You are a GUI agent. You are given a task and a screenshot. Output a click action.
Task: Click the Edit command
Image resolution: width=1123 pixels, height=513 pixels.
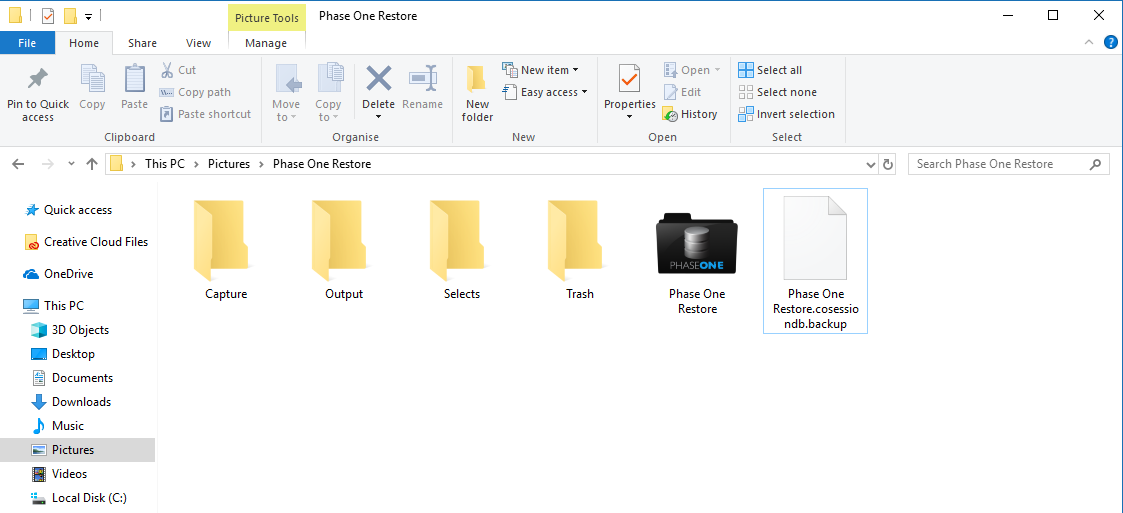pos(682,92)
